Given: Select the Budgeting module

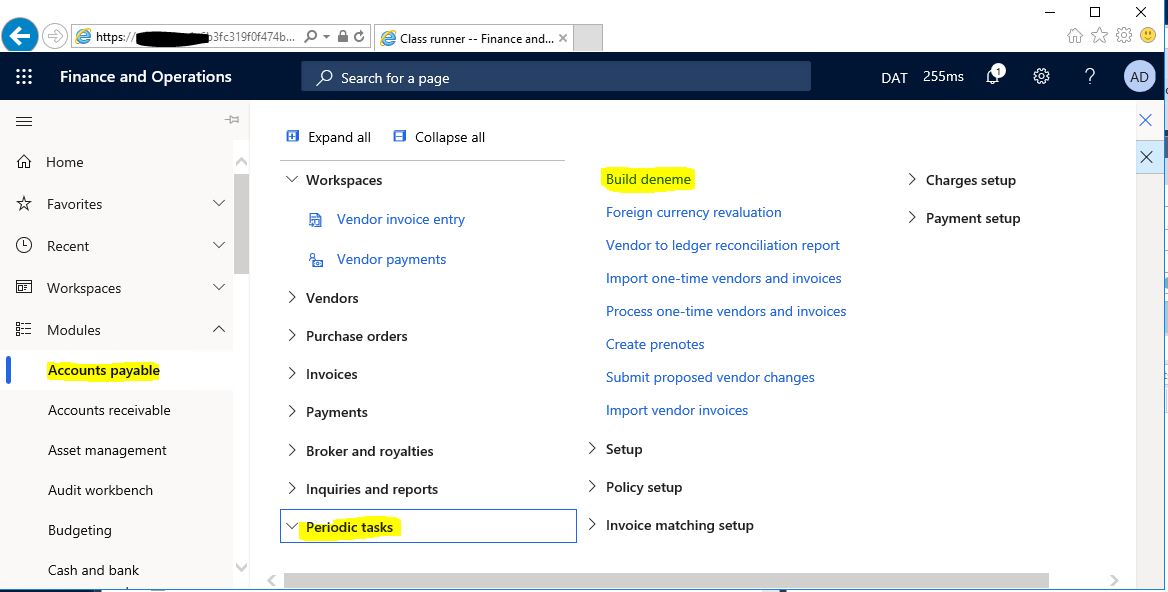Looking at the screenshot, I should click(x=80, y=530).
